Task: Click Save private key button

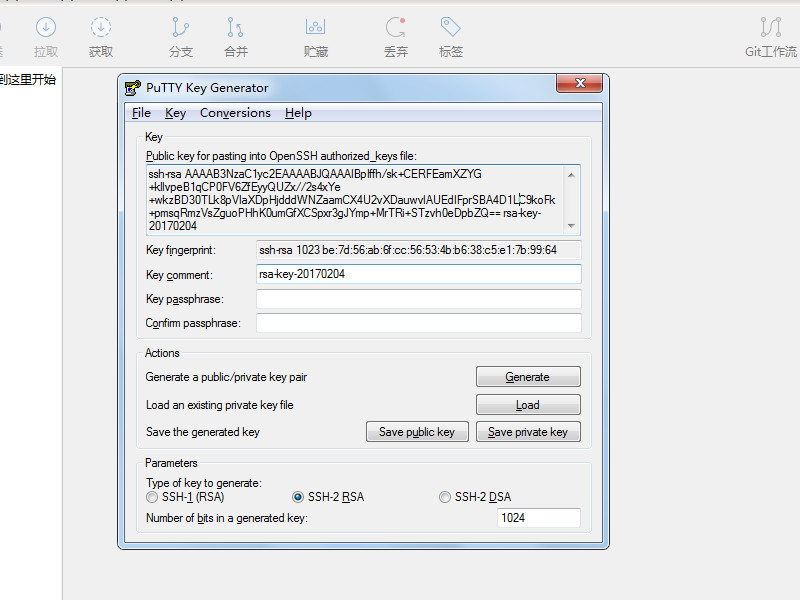Action: pyautogui.click(x=528, y=432)
